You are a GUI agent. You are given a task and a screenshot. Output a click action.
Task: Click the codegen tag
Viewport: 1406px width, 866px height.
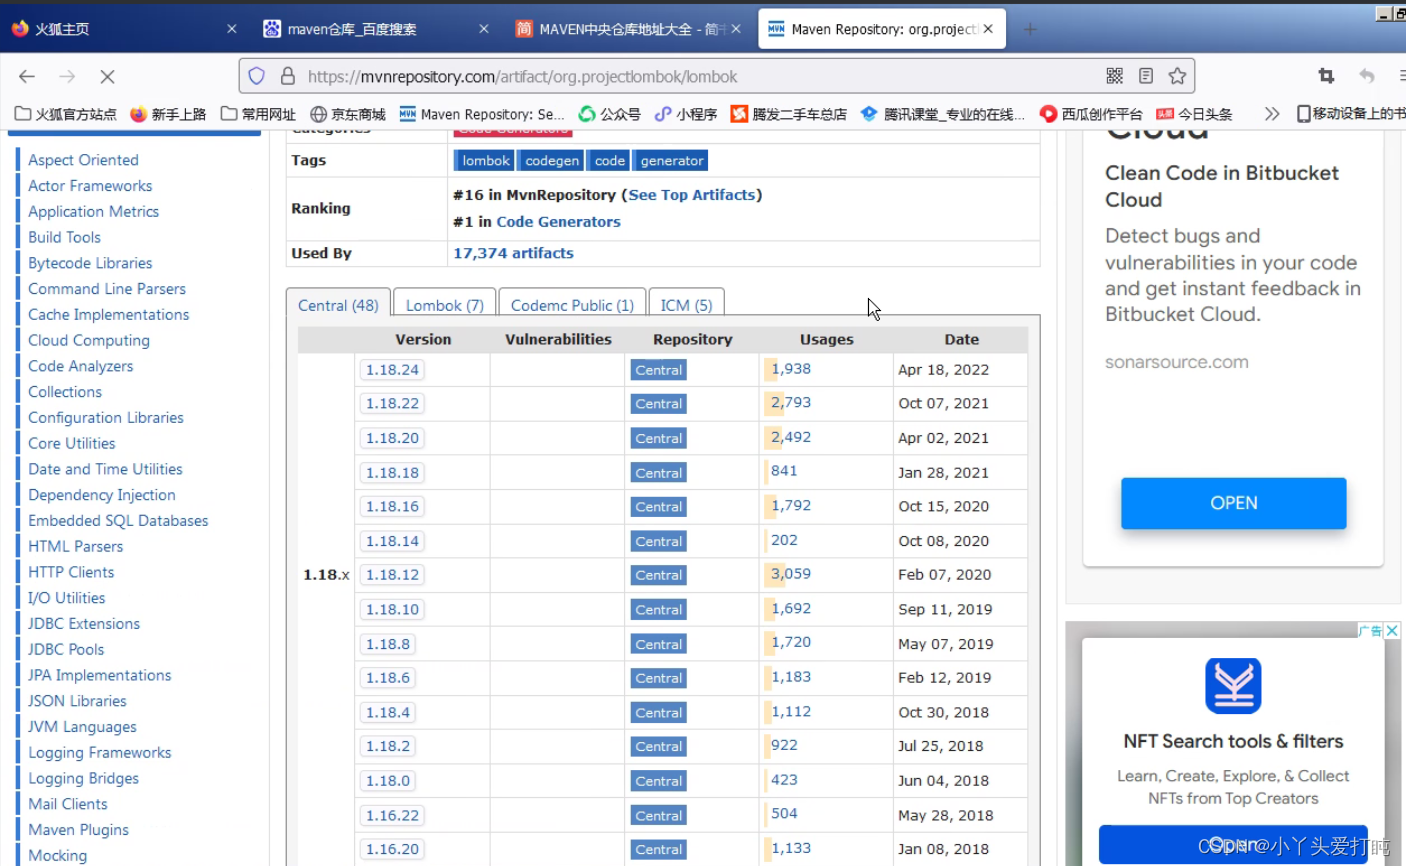(x=552, y=161)
